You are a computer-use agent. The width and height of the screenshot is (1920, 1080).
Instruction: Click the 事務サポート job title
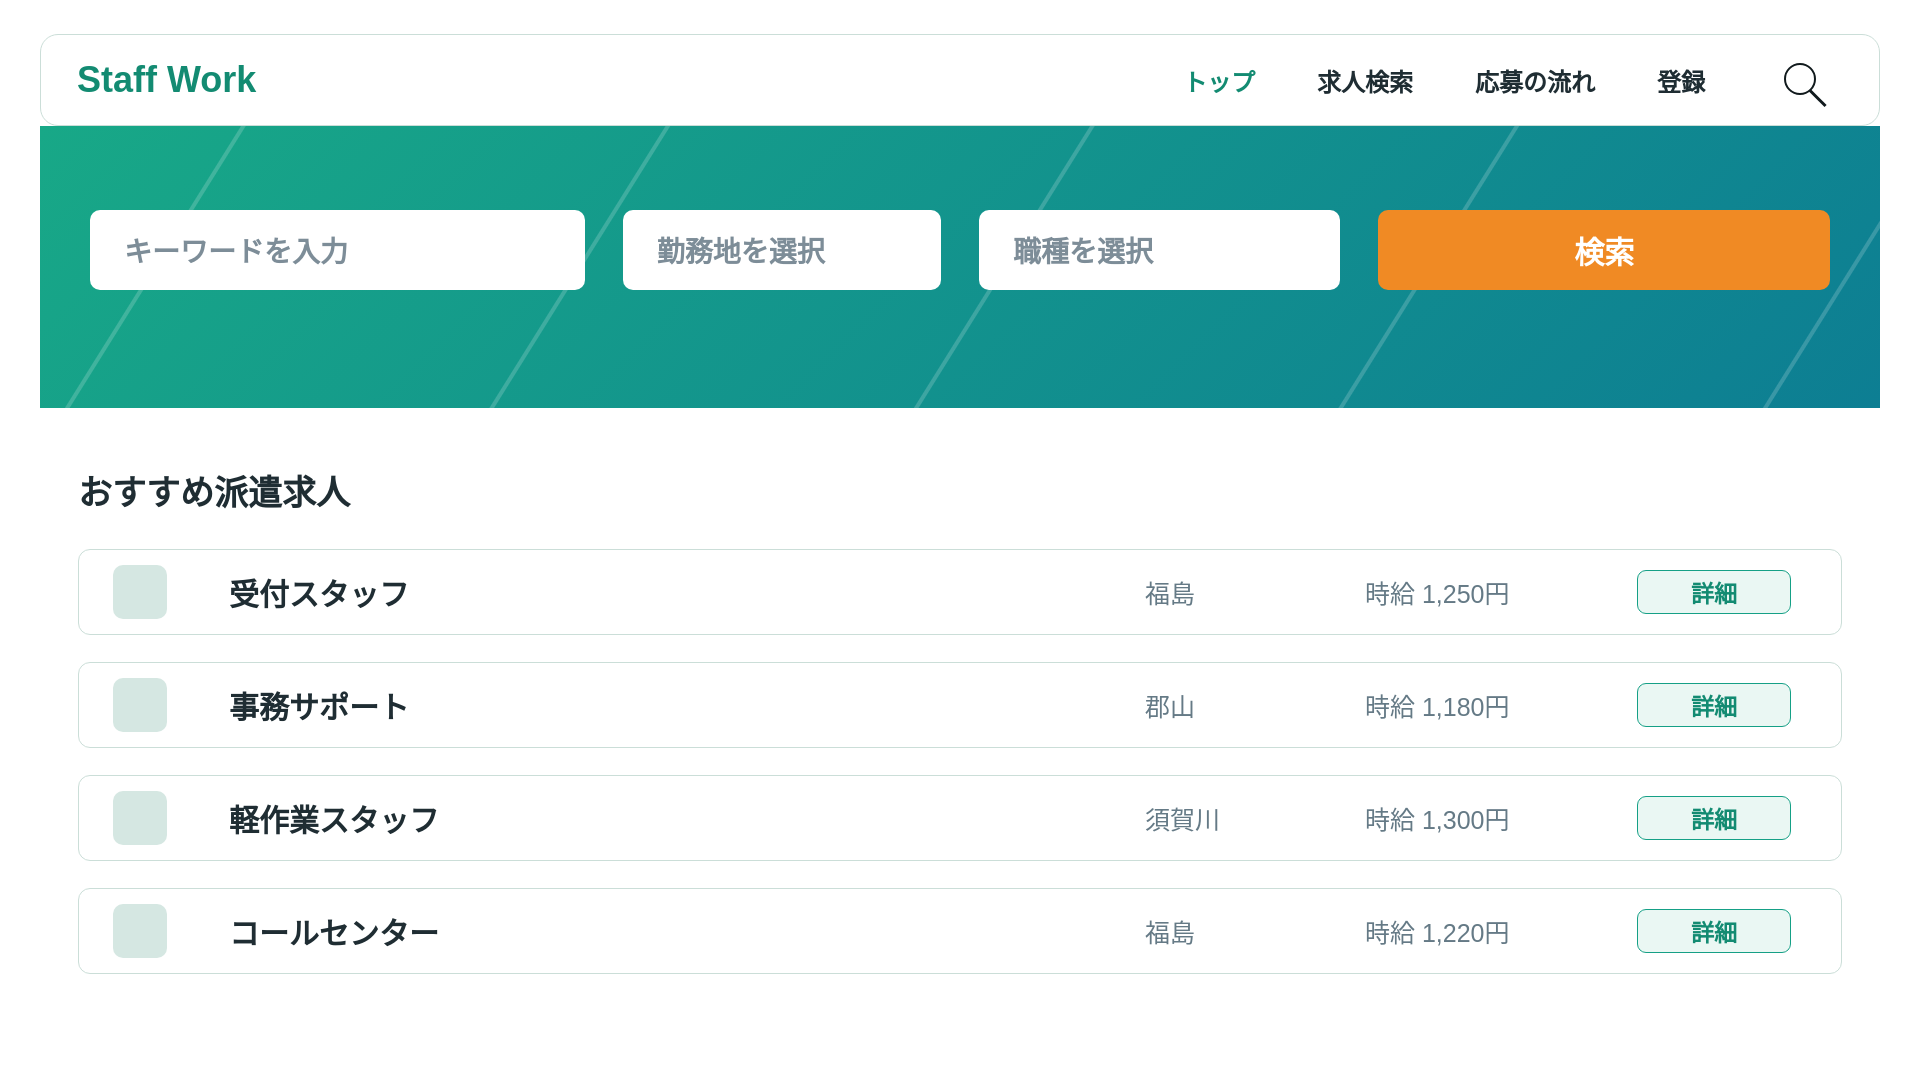(319, 707)
